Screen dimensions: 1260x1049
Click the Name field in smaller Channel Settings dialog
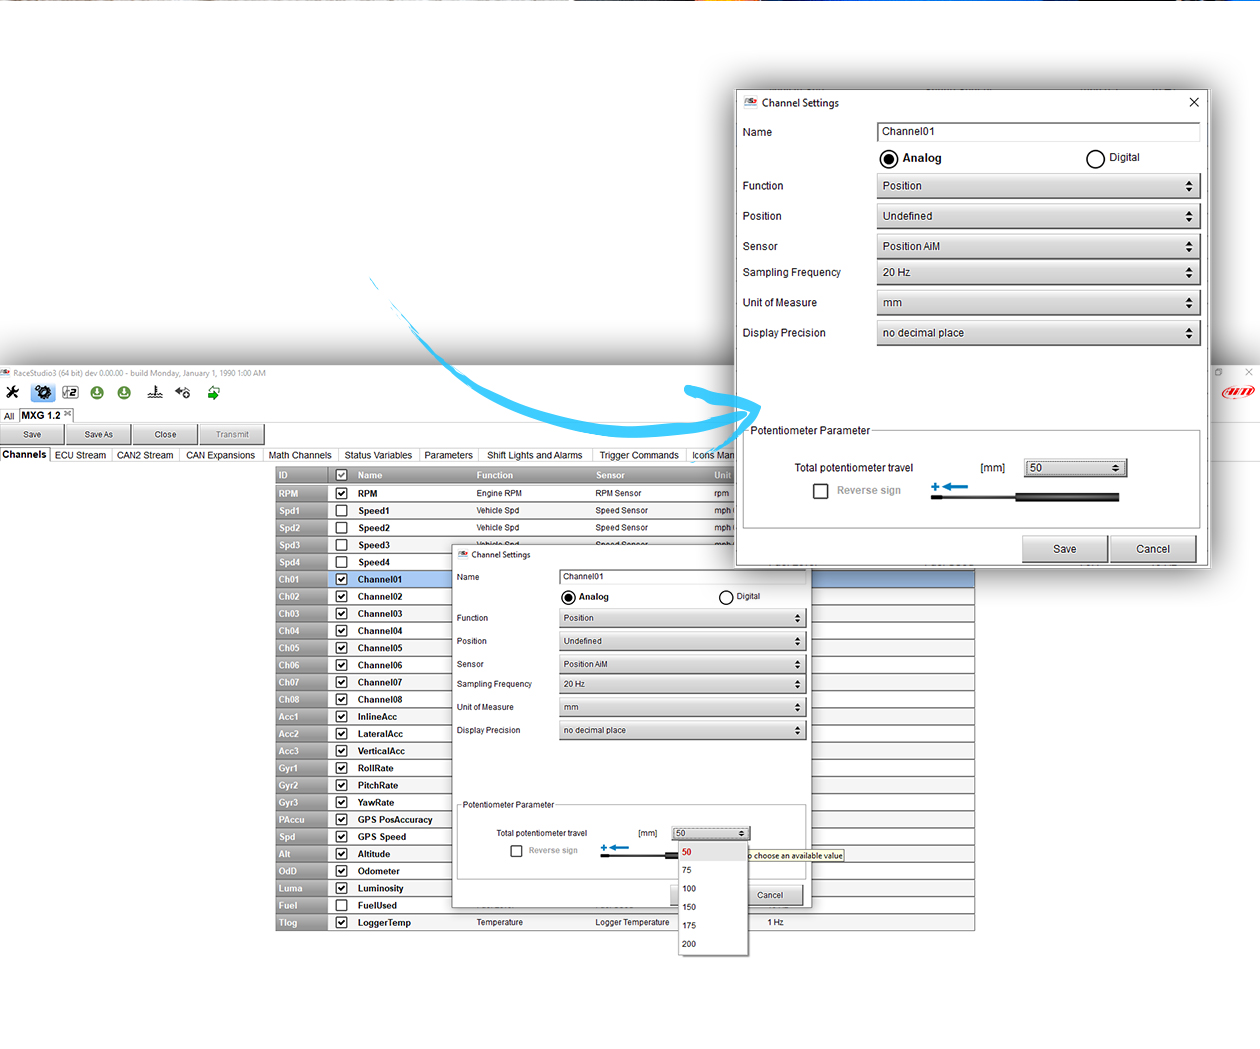click(x=682, y=577)
